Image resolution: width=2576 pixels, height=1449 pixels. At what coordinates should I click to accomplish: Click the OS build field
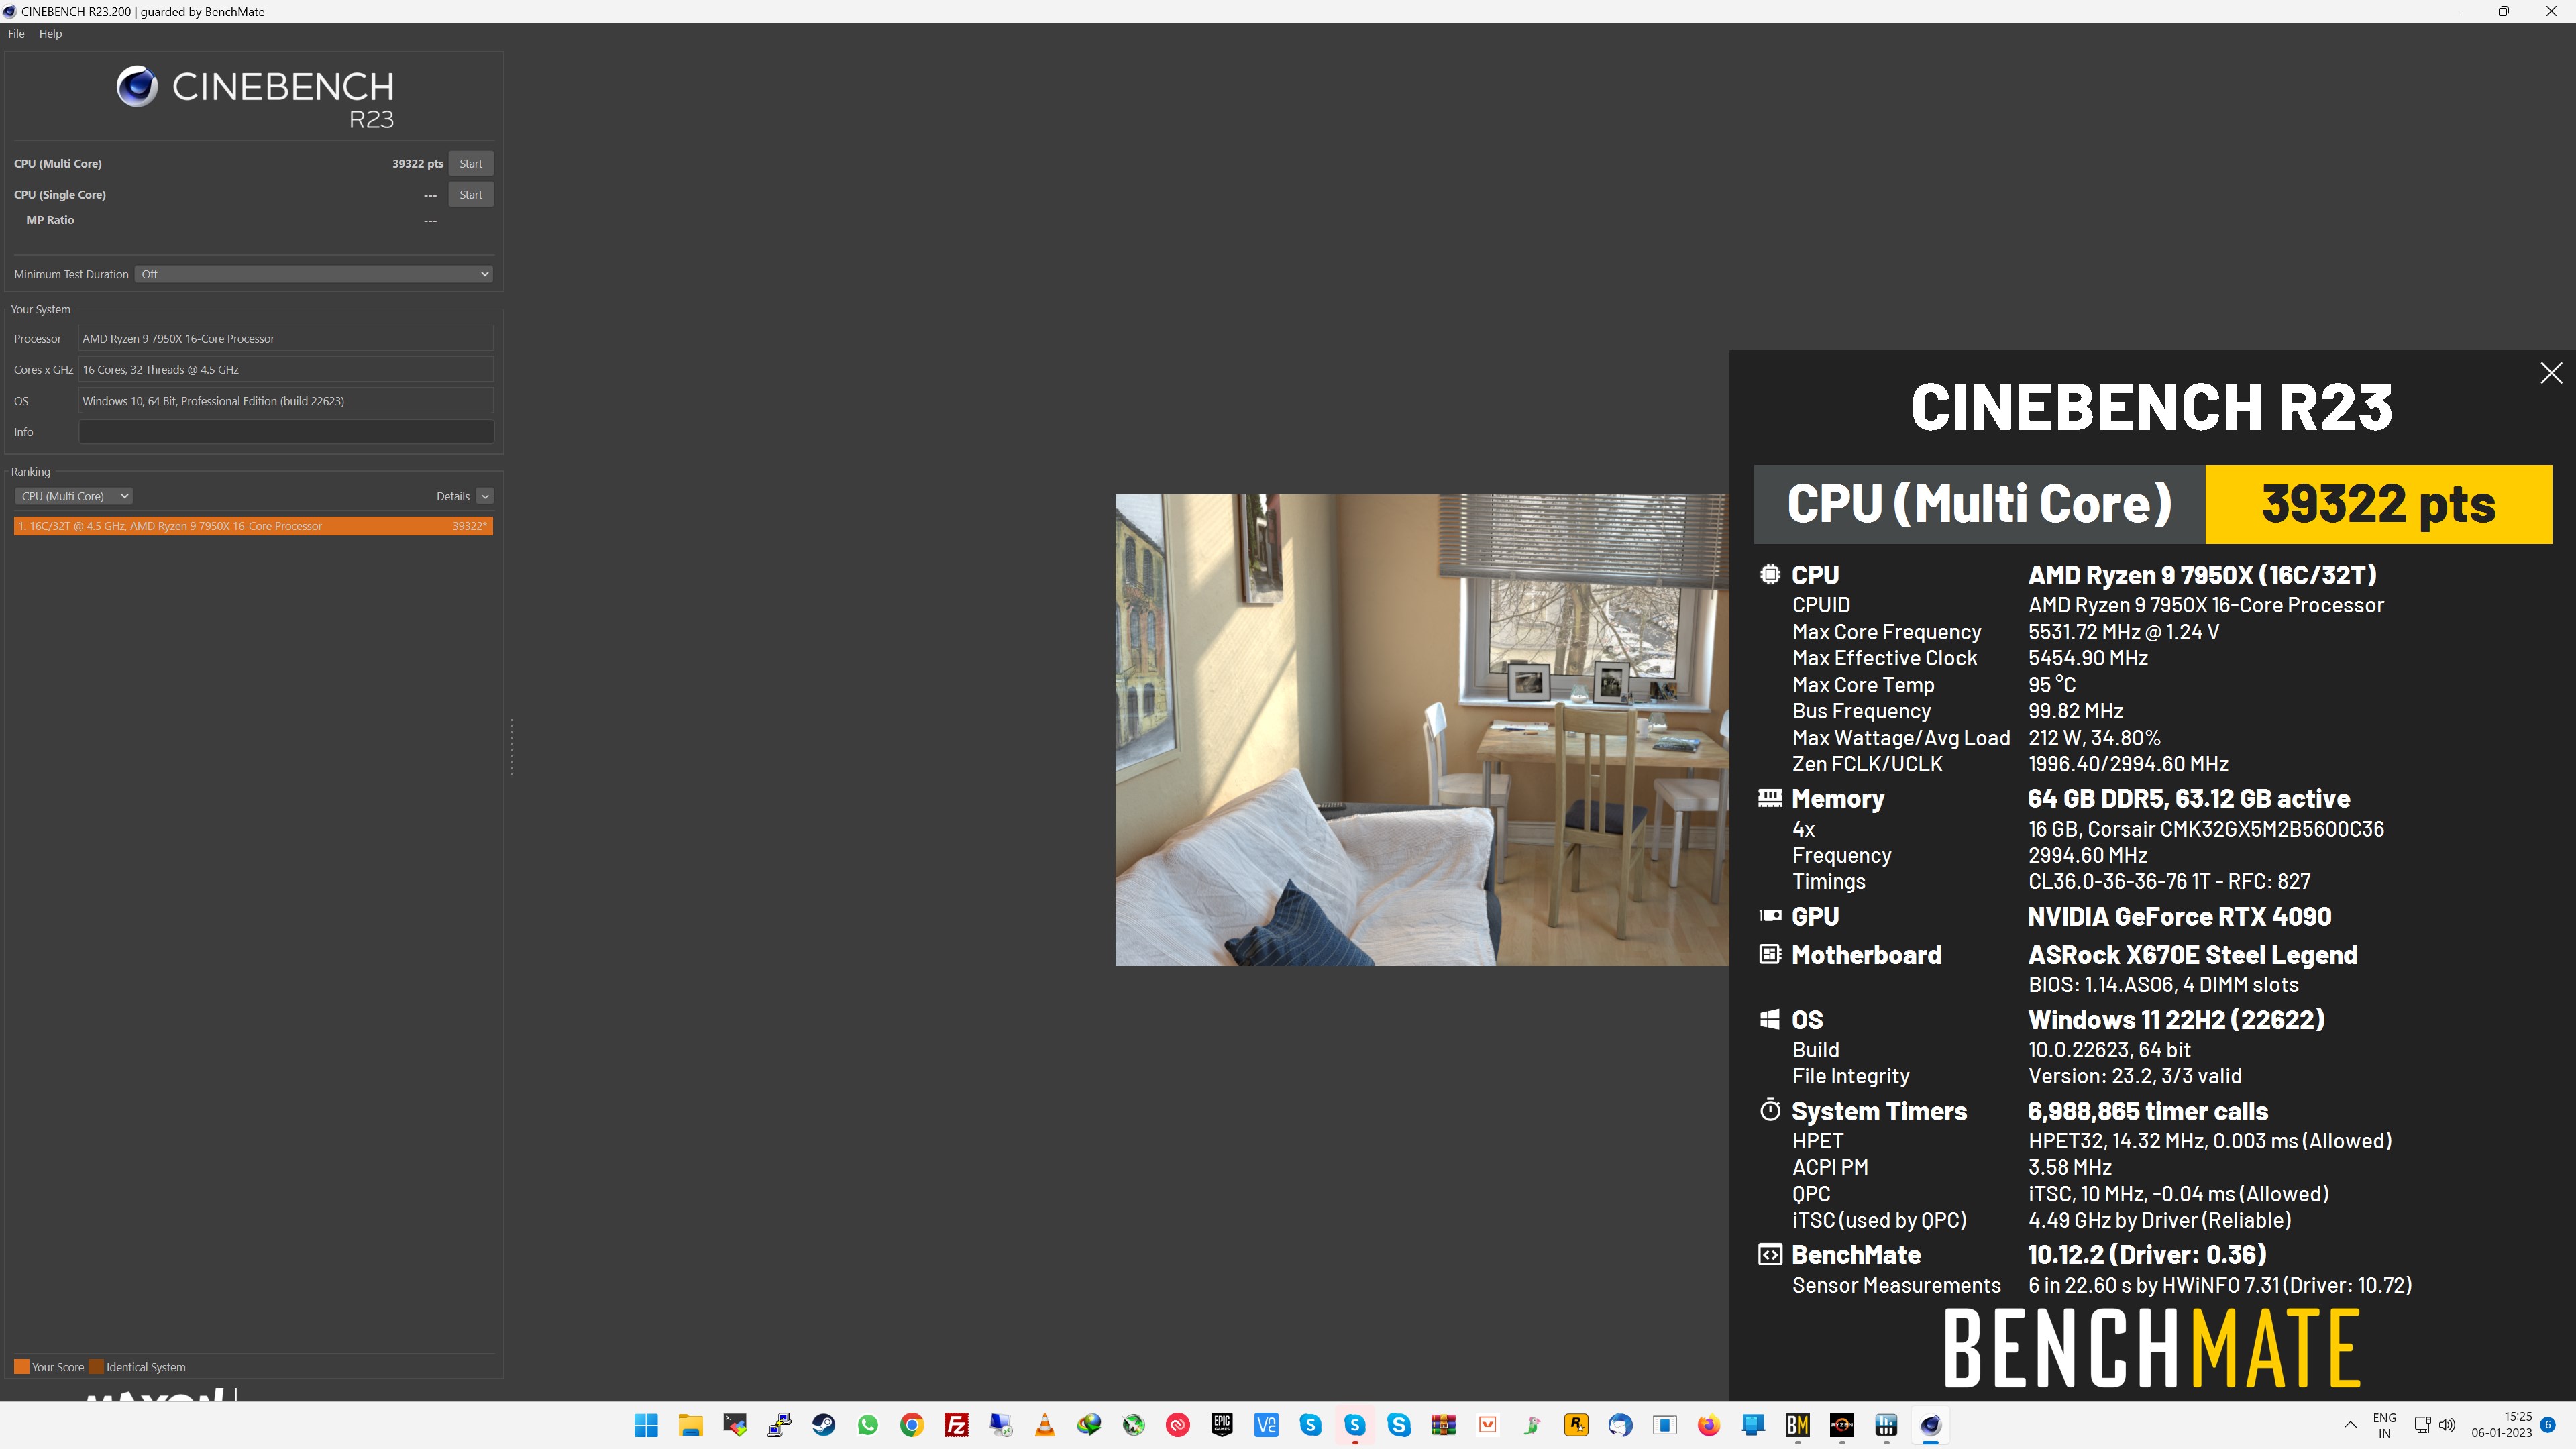pos(286,401)
